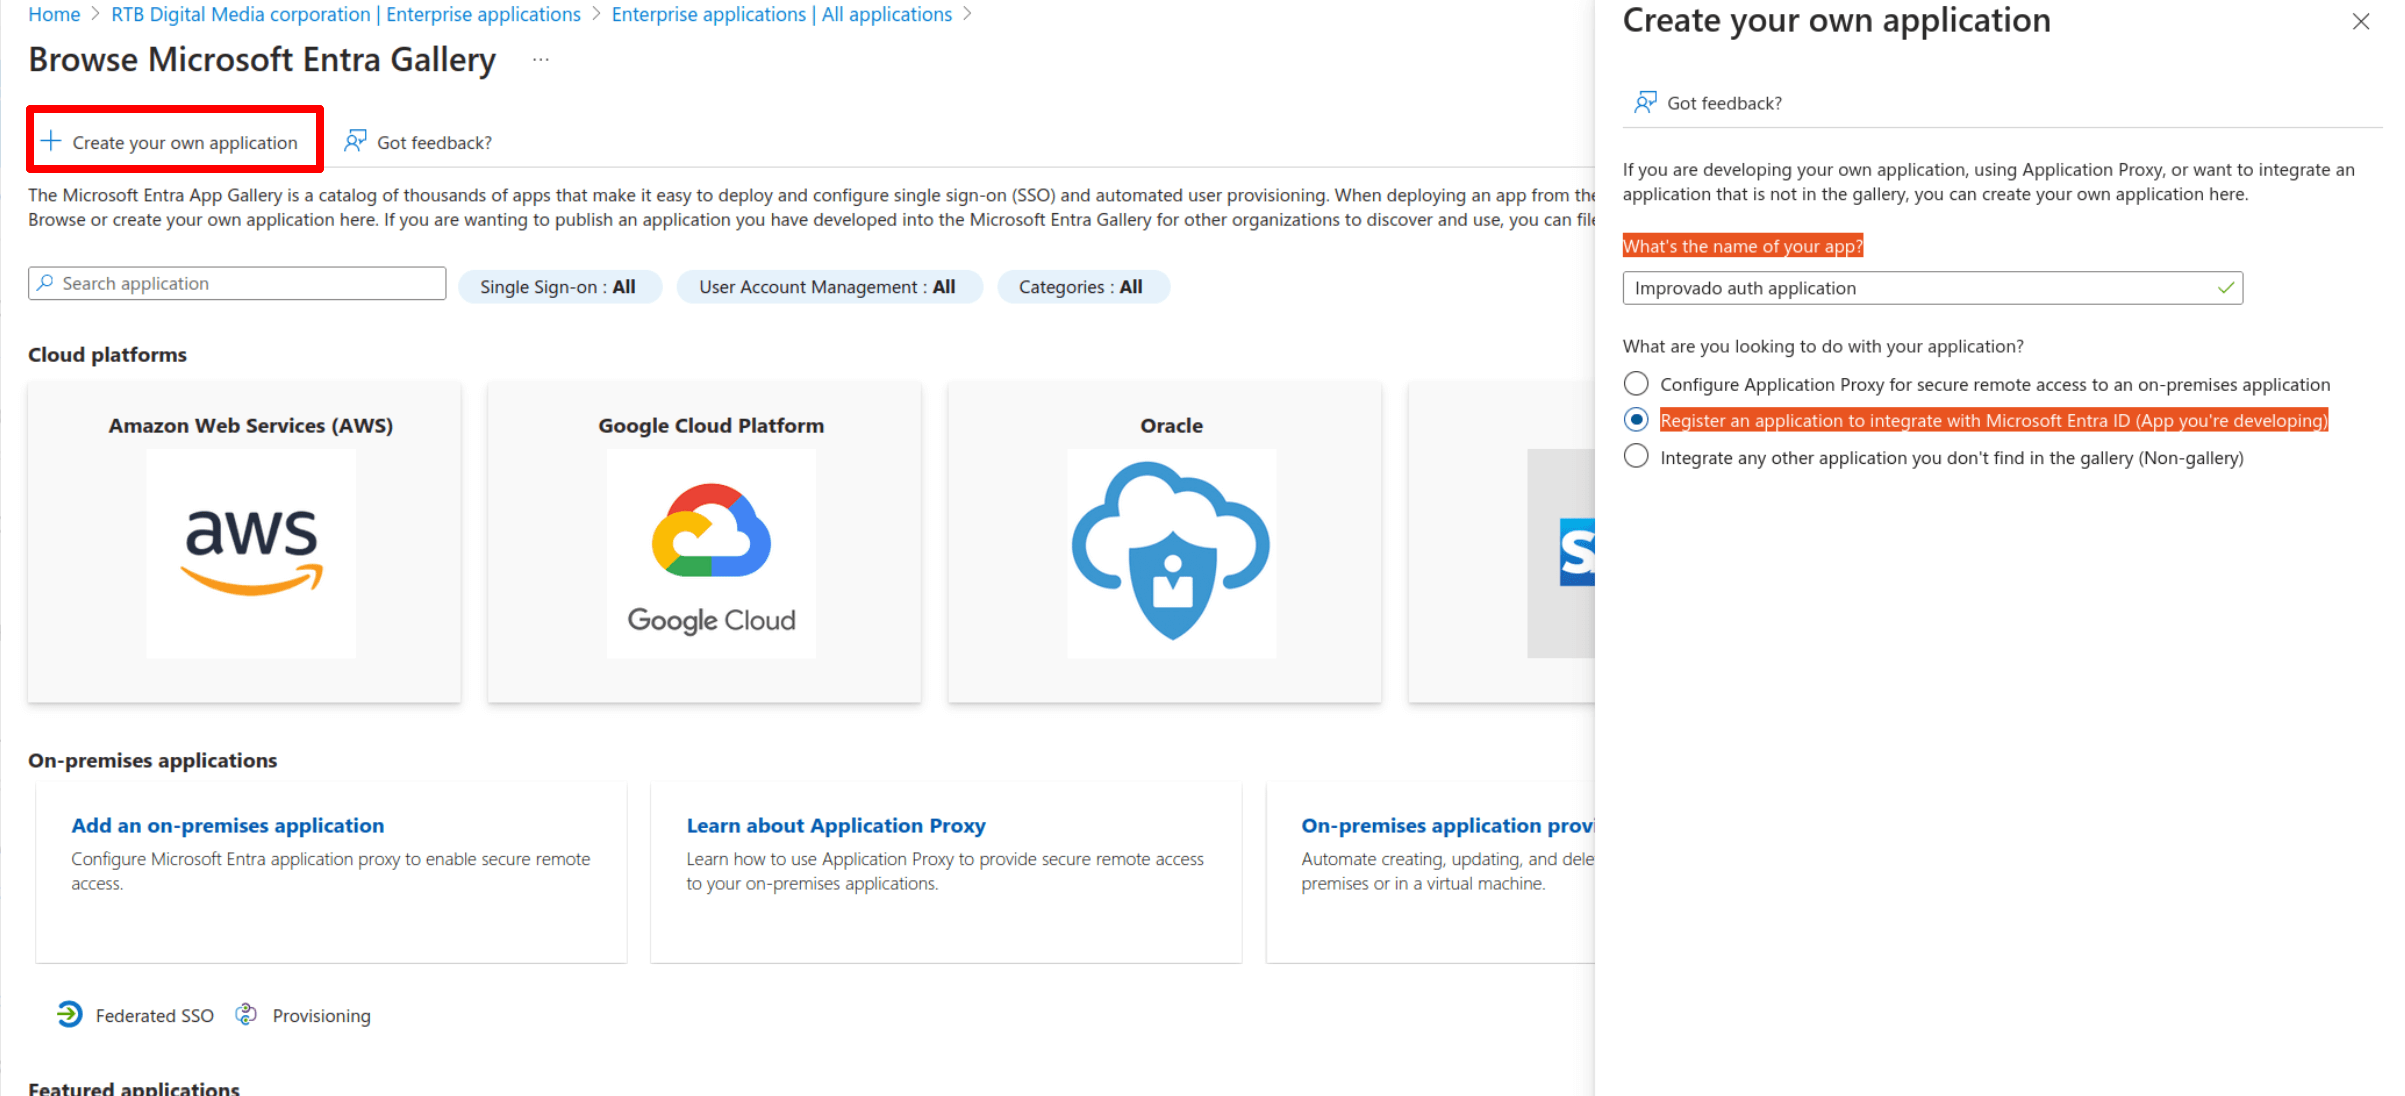
Task: Click the Cloud platforms section heading
Action: (107, 354)
